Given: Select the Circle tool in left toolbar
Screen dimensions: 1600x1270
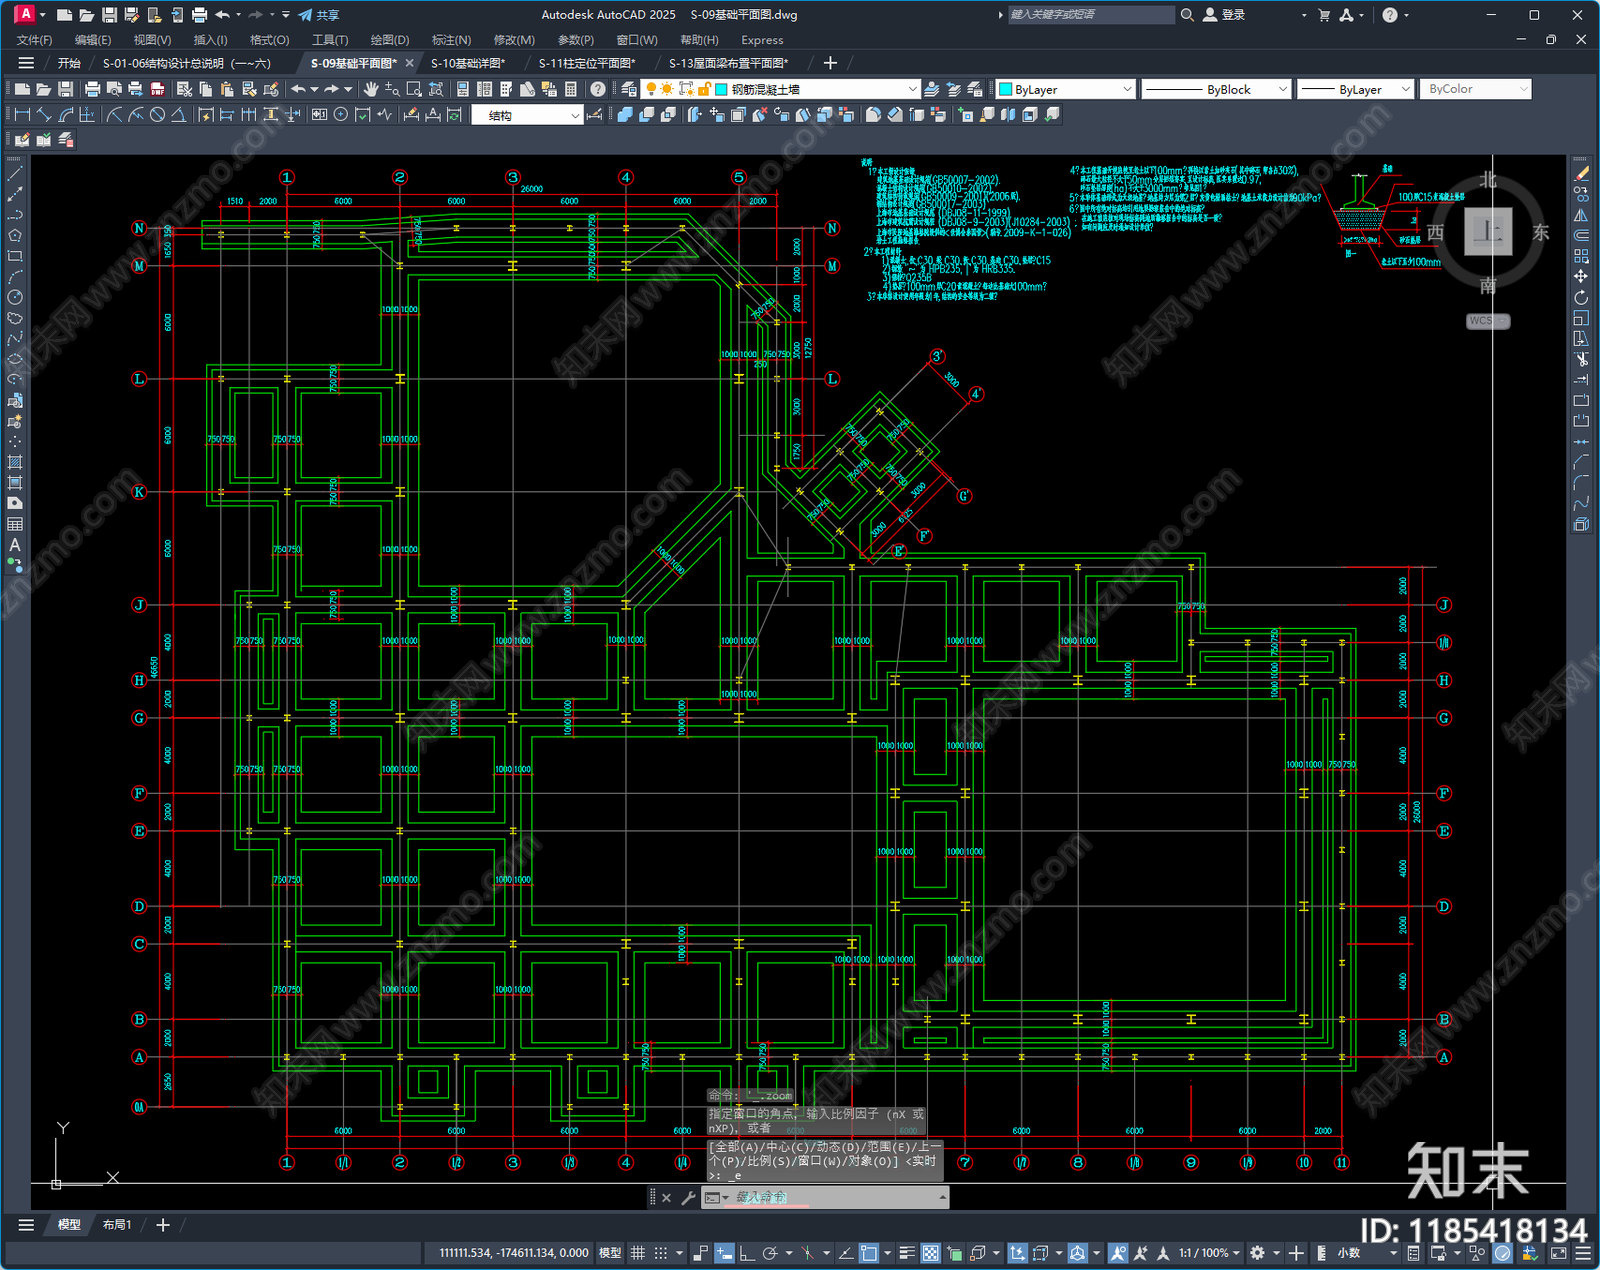Looking at the screenshot, I should [15, 297].
